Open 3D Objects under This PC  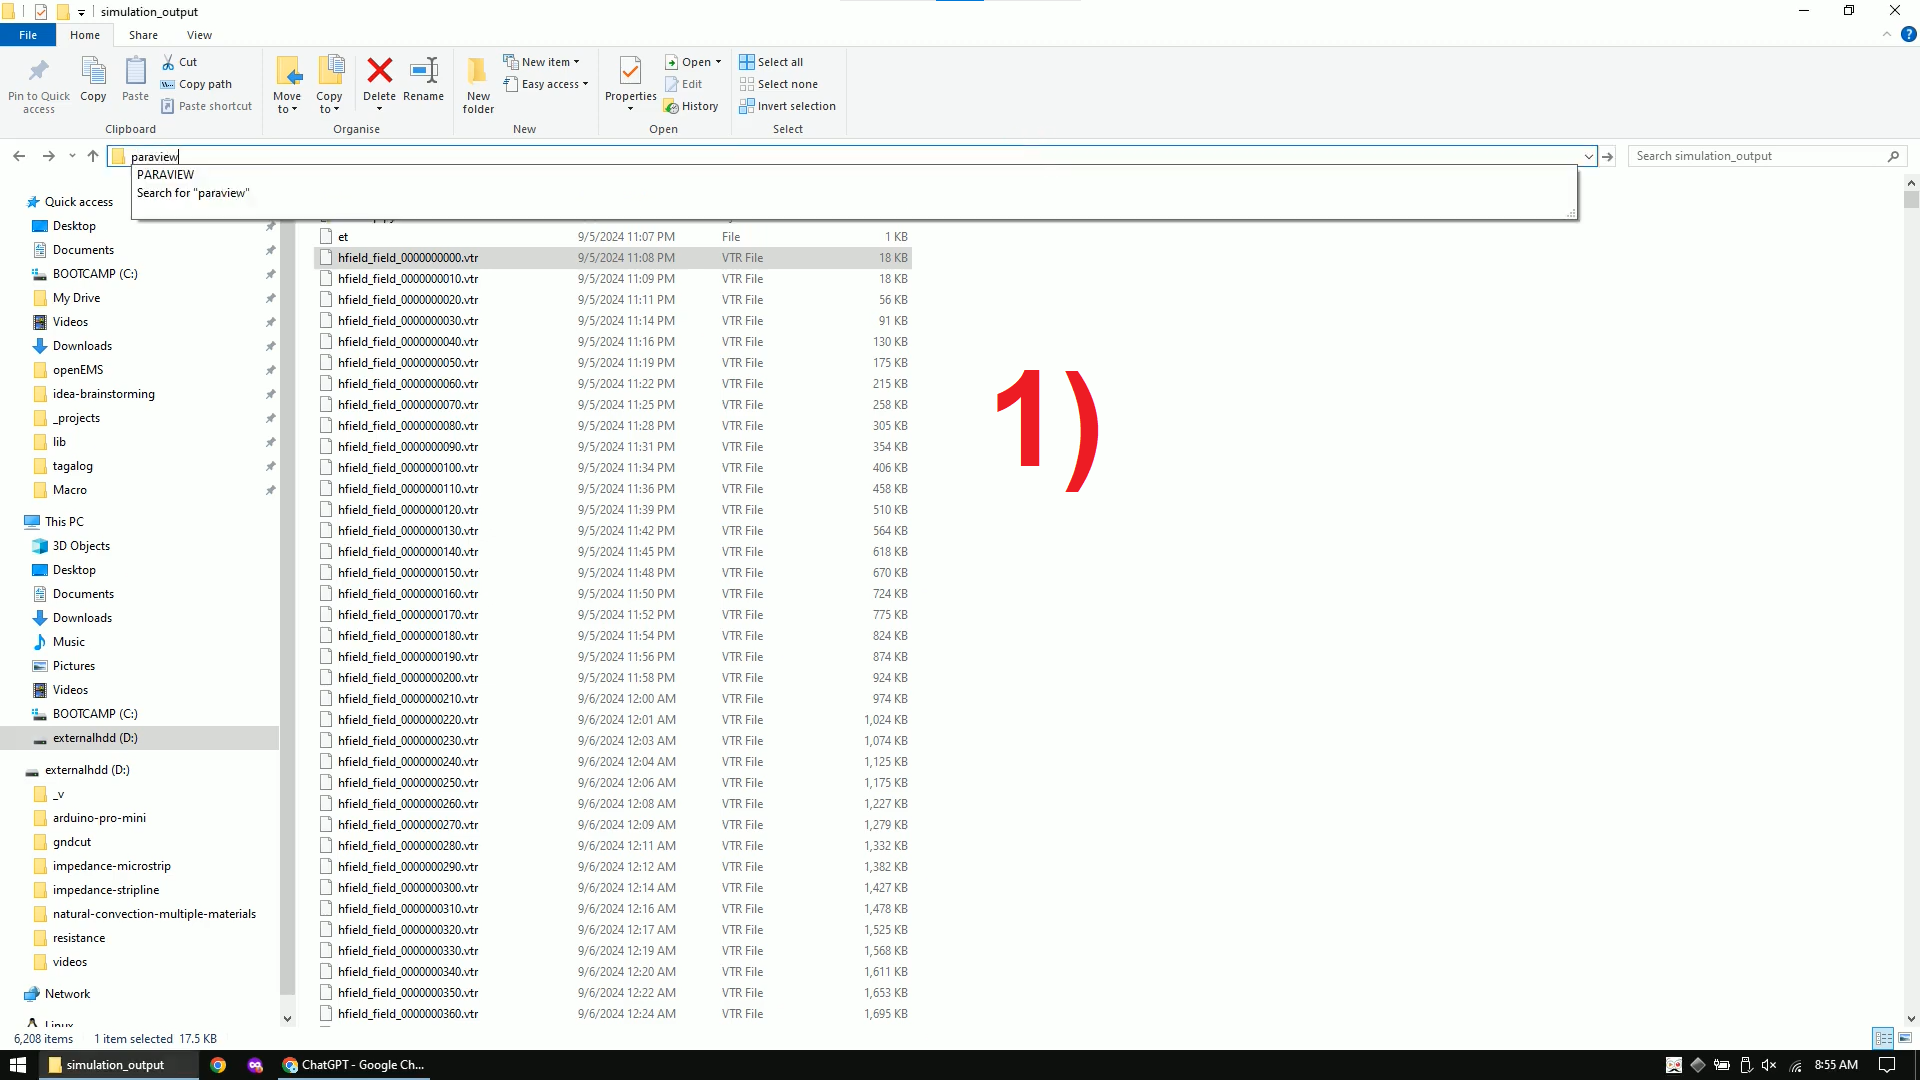click(x=81, y=546)
